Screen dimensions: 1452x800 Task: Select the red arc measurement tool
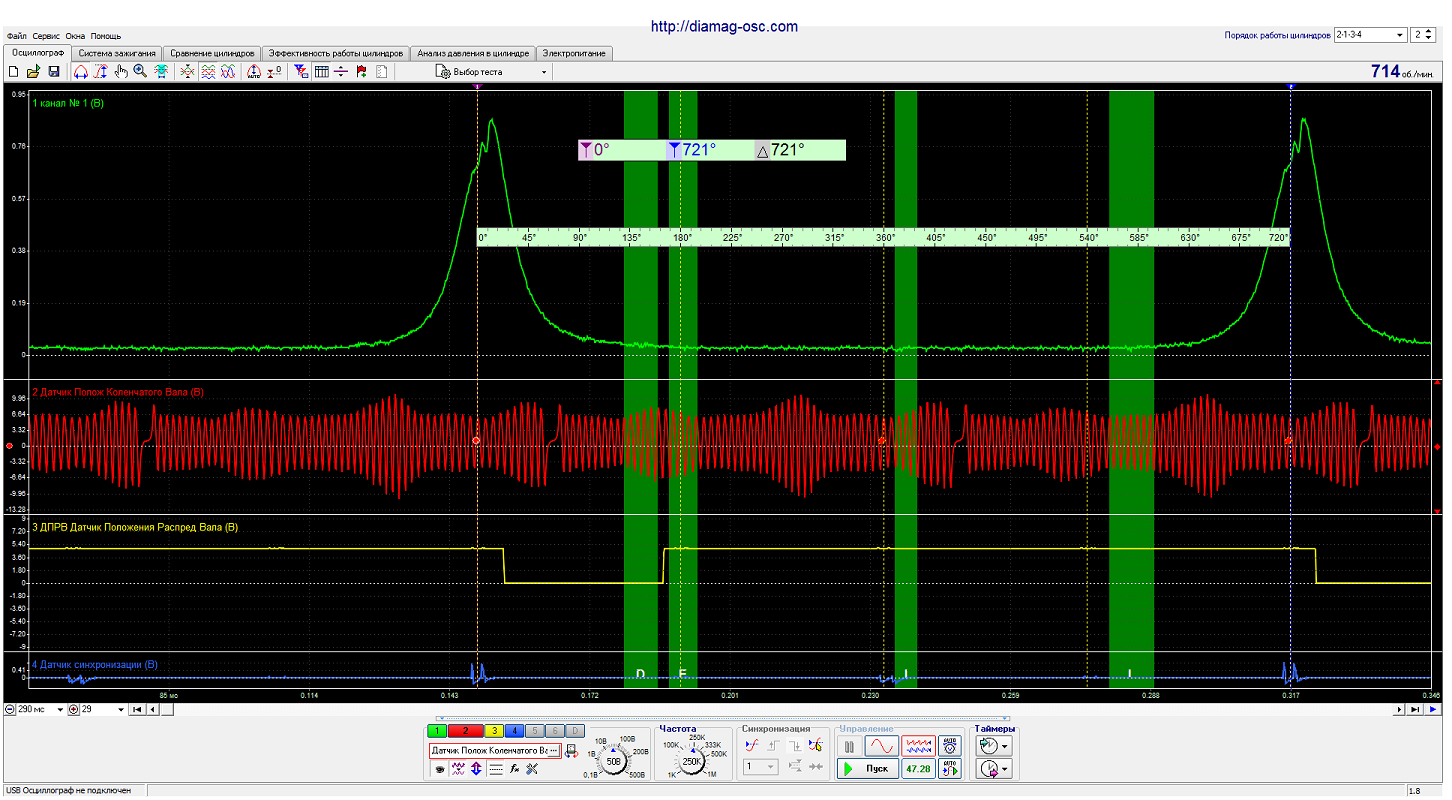click(x=81, y=72)
